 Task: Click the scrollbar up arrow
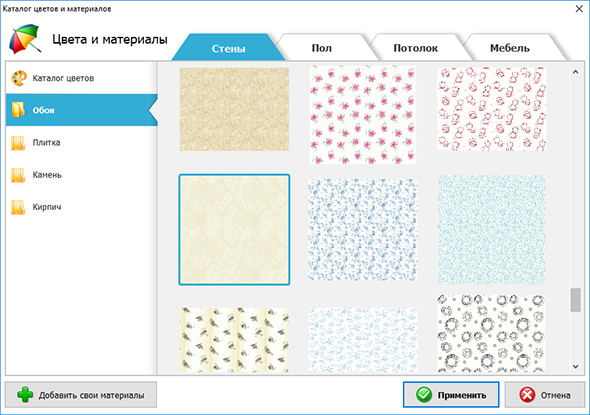575,72
